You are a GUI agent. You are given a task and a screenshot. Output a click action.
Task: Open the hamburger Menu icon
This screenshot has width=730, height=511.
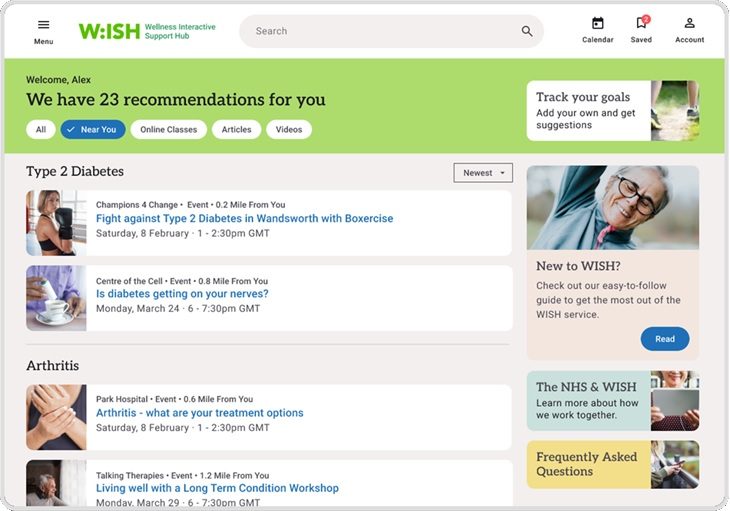[x=43, y=25]
